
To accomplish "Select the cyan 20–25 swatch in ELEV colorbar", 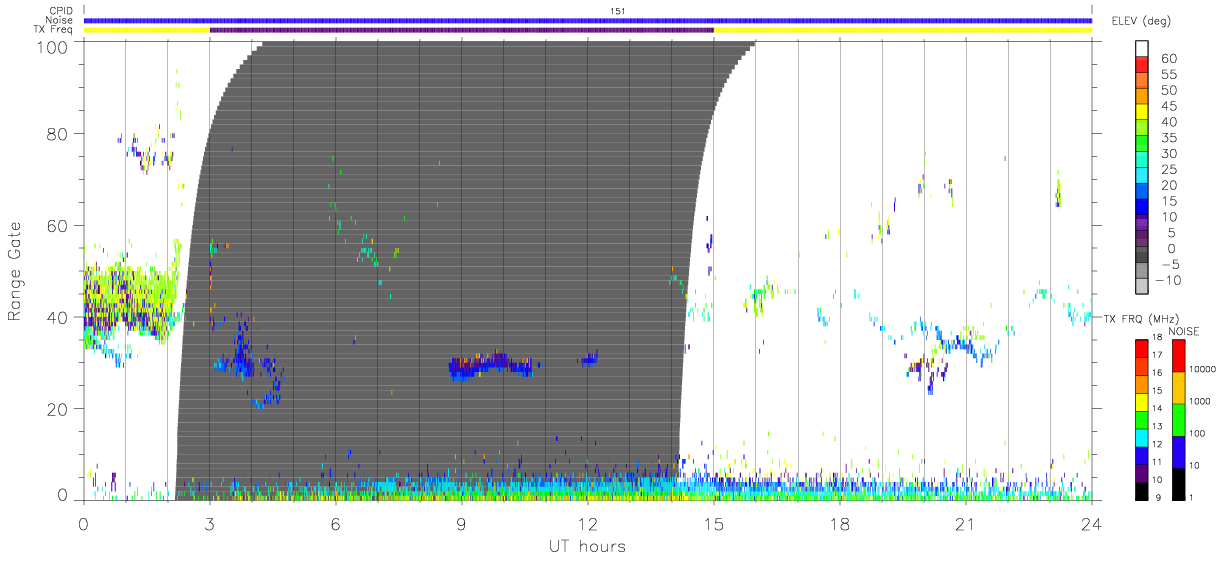I will [x=1141, y=177].
